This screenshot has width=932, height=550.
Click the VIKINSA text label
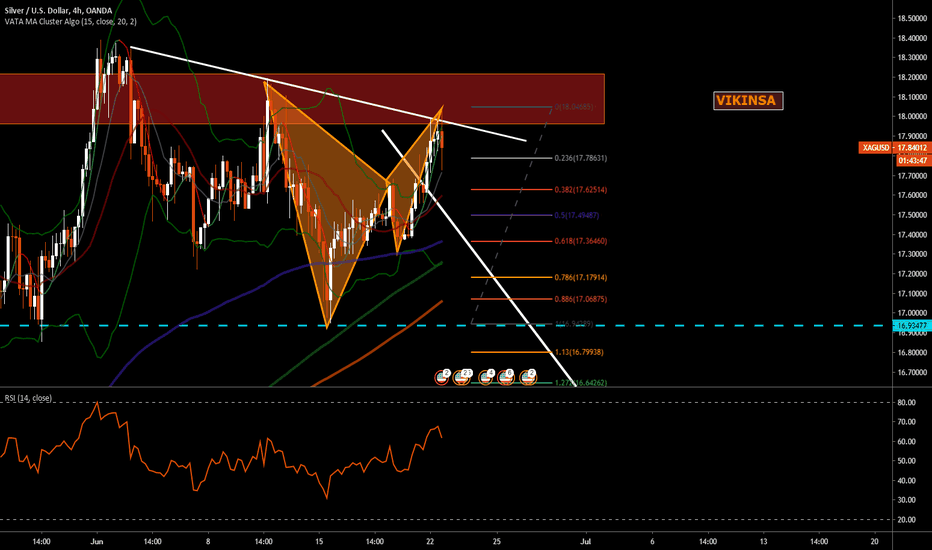pos(748,100)
